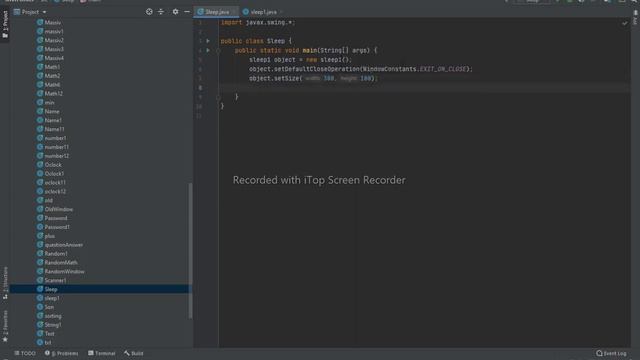Screen dimensions: 640x360
Task: Click the locate/select opened file target icon
Action: click(x=149, y=12)
